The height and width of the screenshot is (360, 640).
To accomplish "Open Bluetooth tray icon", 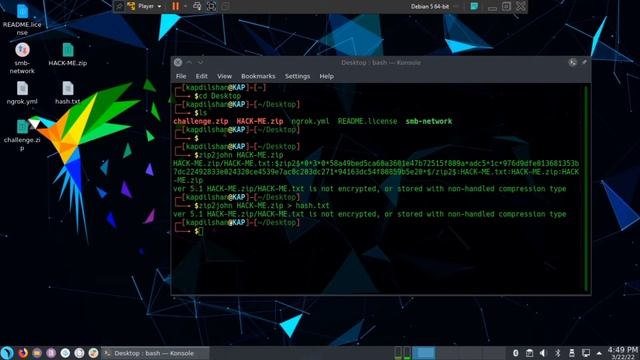I will click(x=557, y=353).
